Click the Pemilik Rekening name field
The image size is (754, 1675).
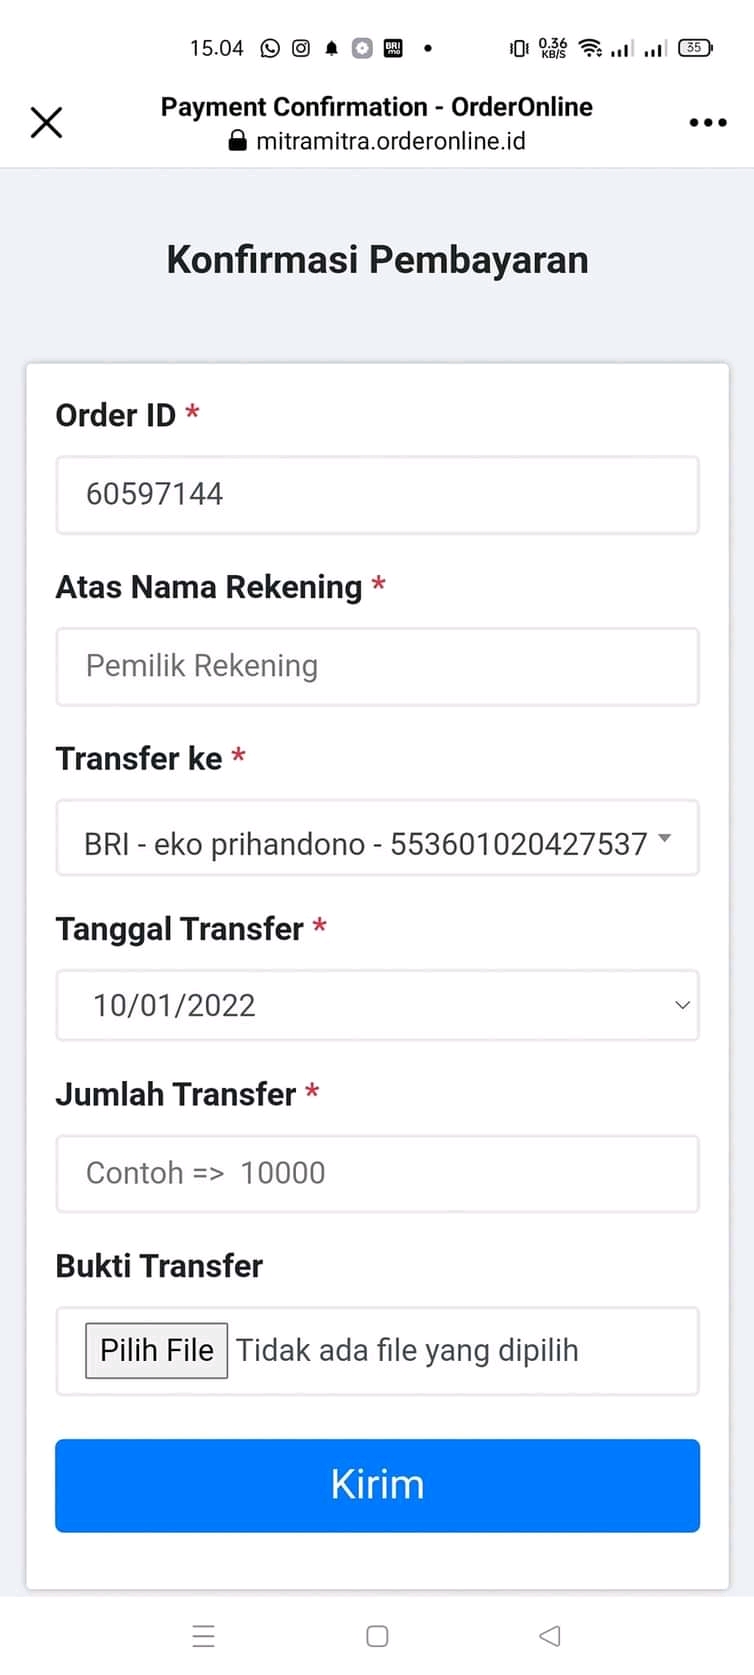376,666
